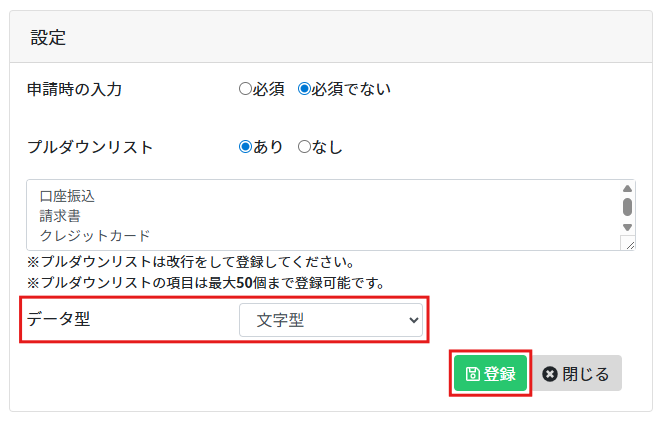This screenshot has height=425, width=666.
Task: Click the プルダウンリスト label
Action: click(90, 147)
